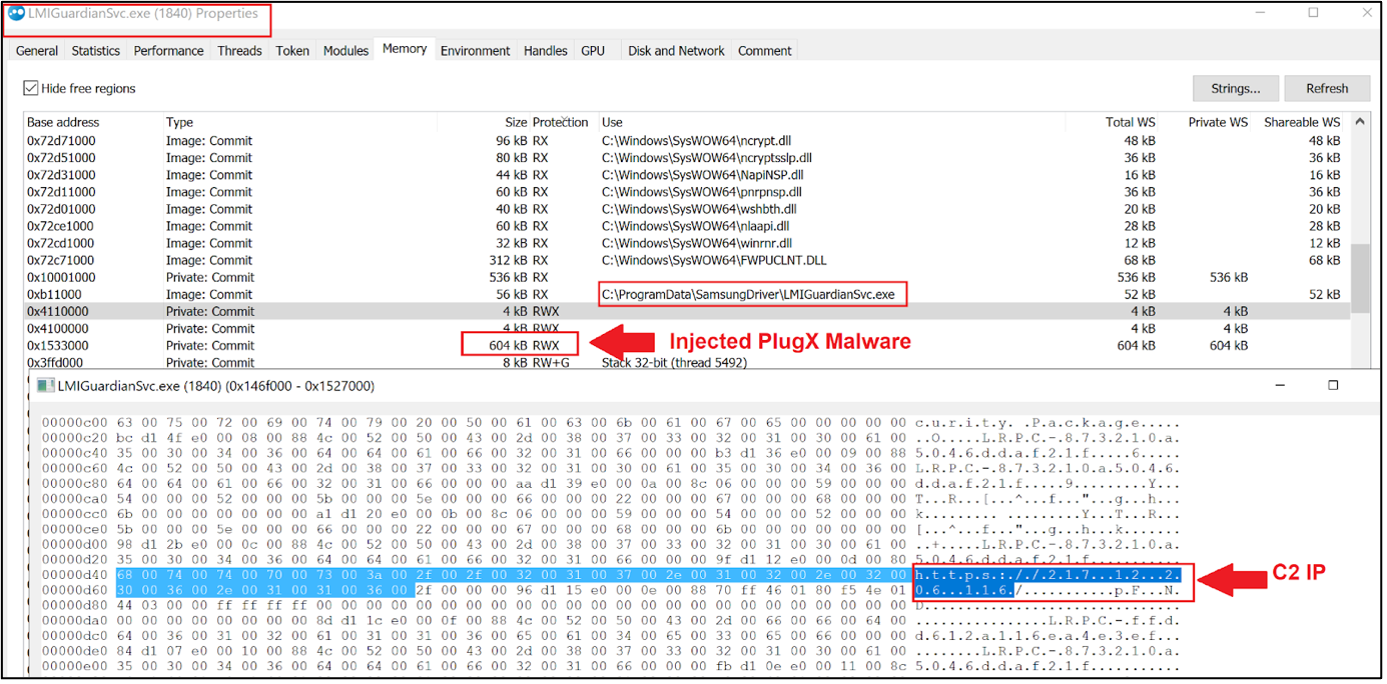Select the GPU tab
Screen dimensions: 1387x684
click(593, 50)
